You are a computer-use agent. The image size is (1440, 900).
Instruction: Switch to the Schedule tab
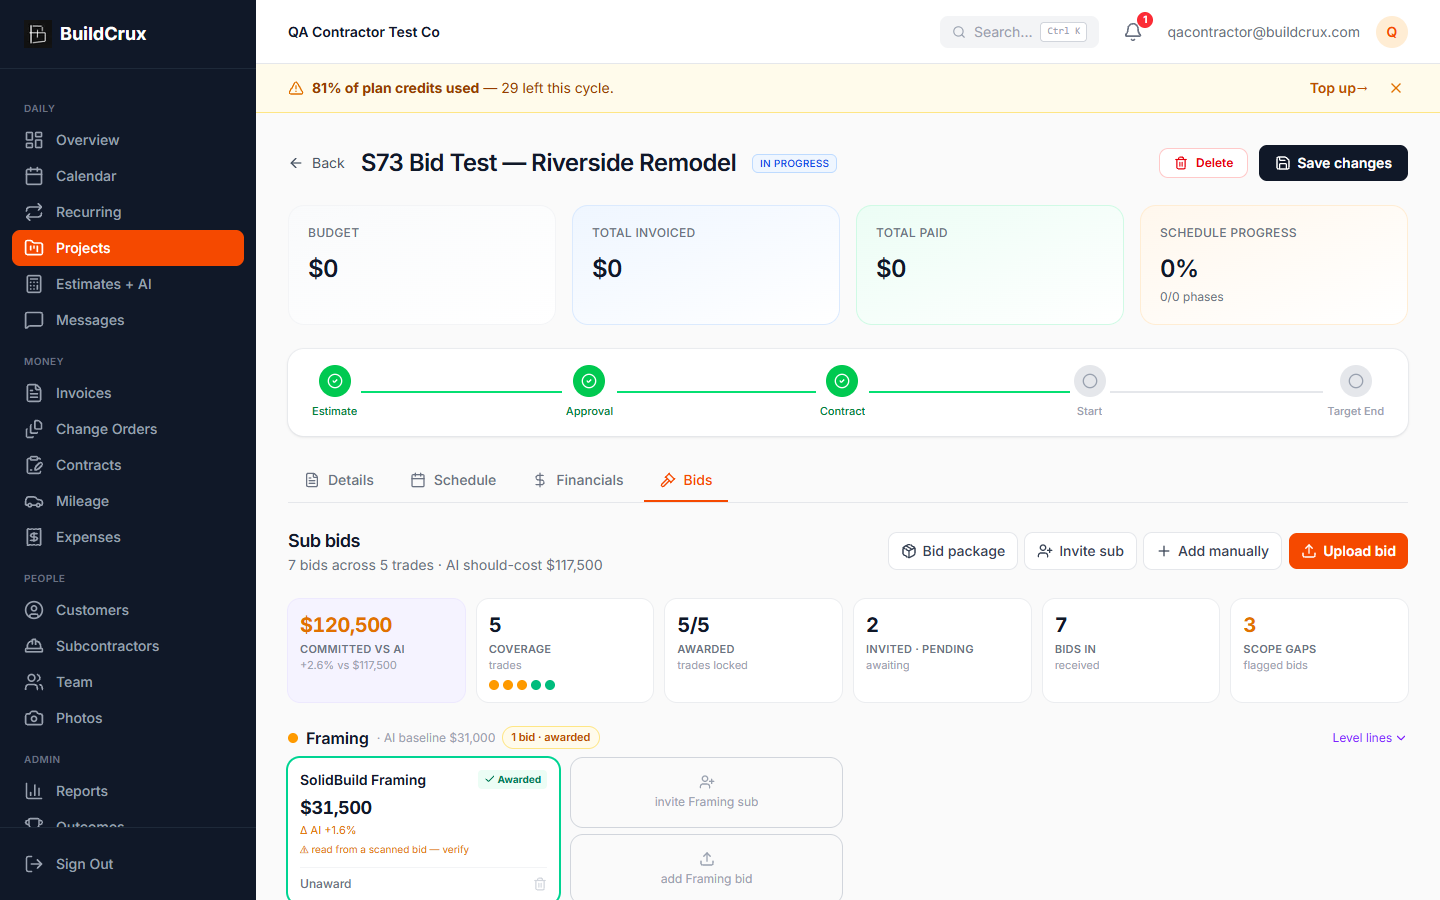click(453, 480)
